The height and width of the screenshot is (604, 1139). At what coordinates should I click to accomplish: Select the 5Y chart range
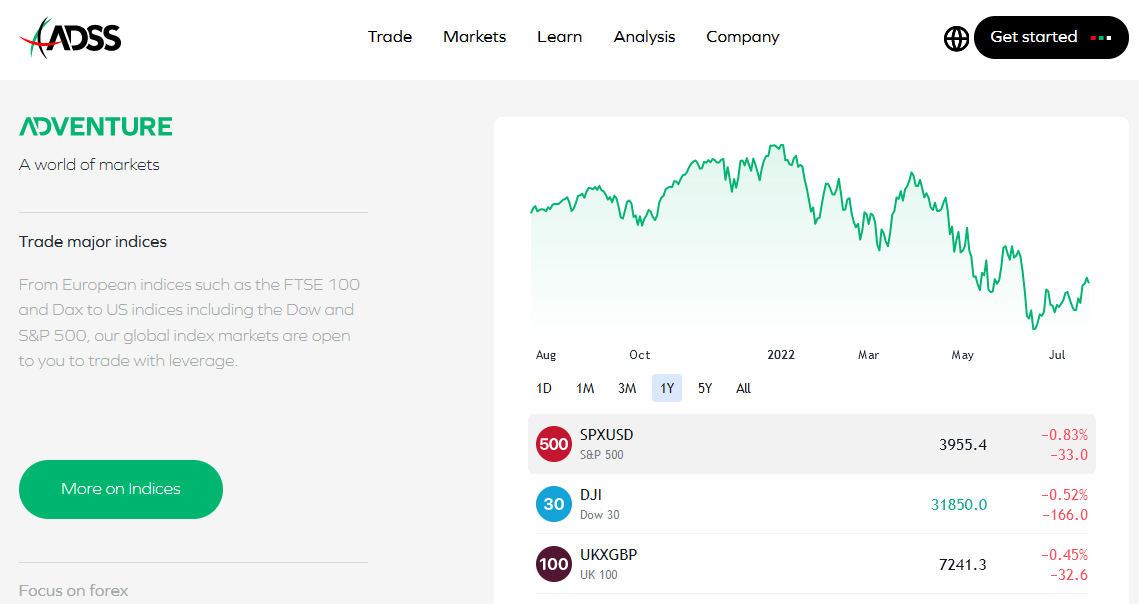pyautogui.click(x=705, y=388)
